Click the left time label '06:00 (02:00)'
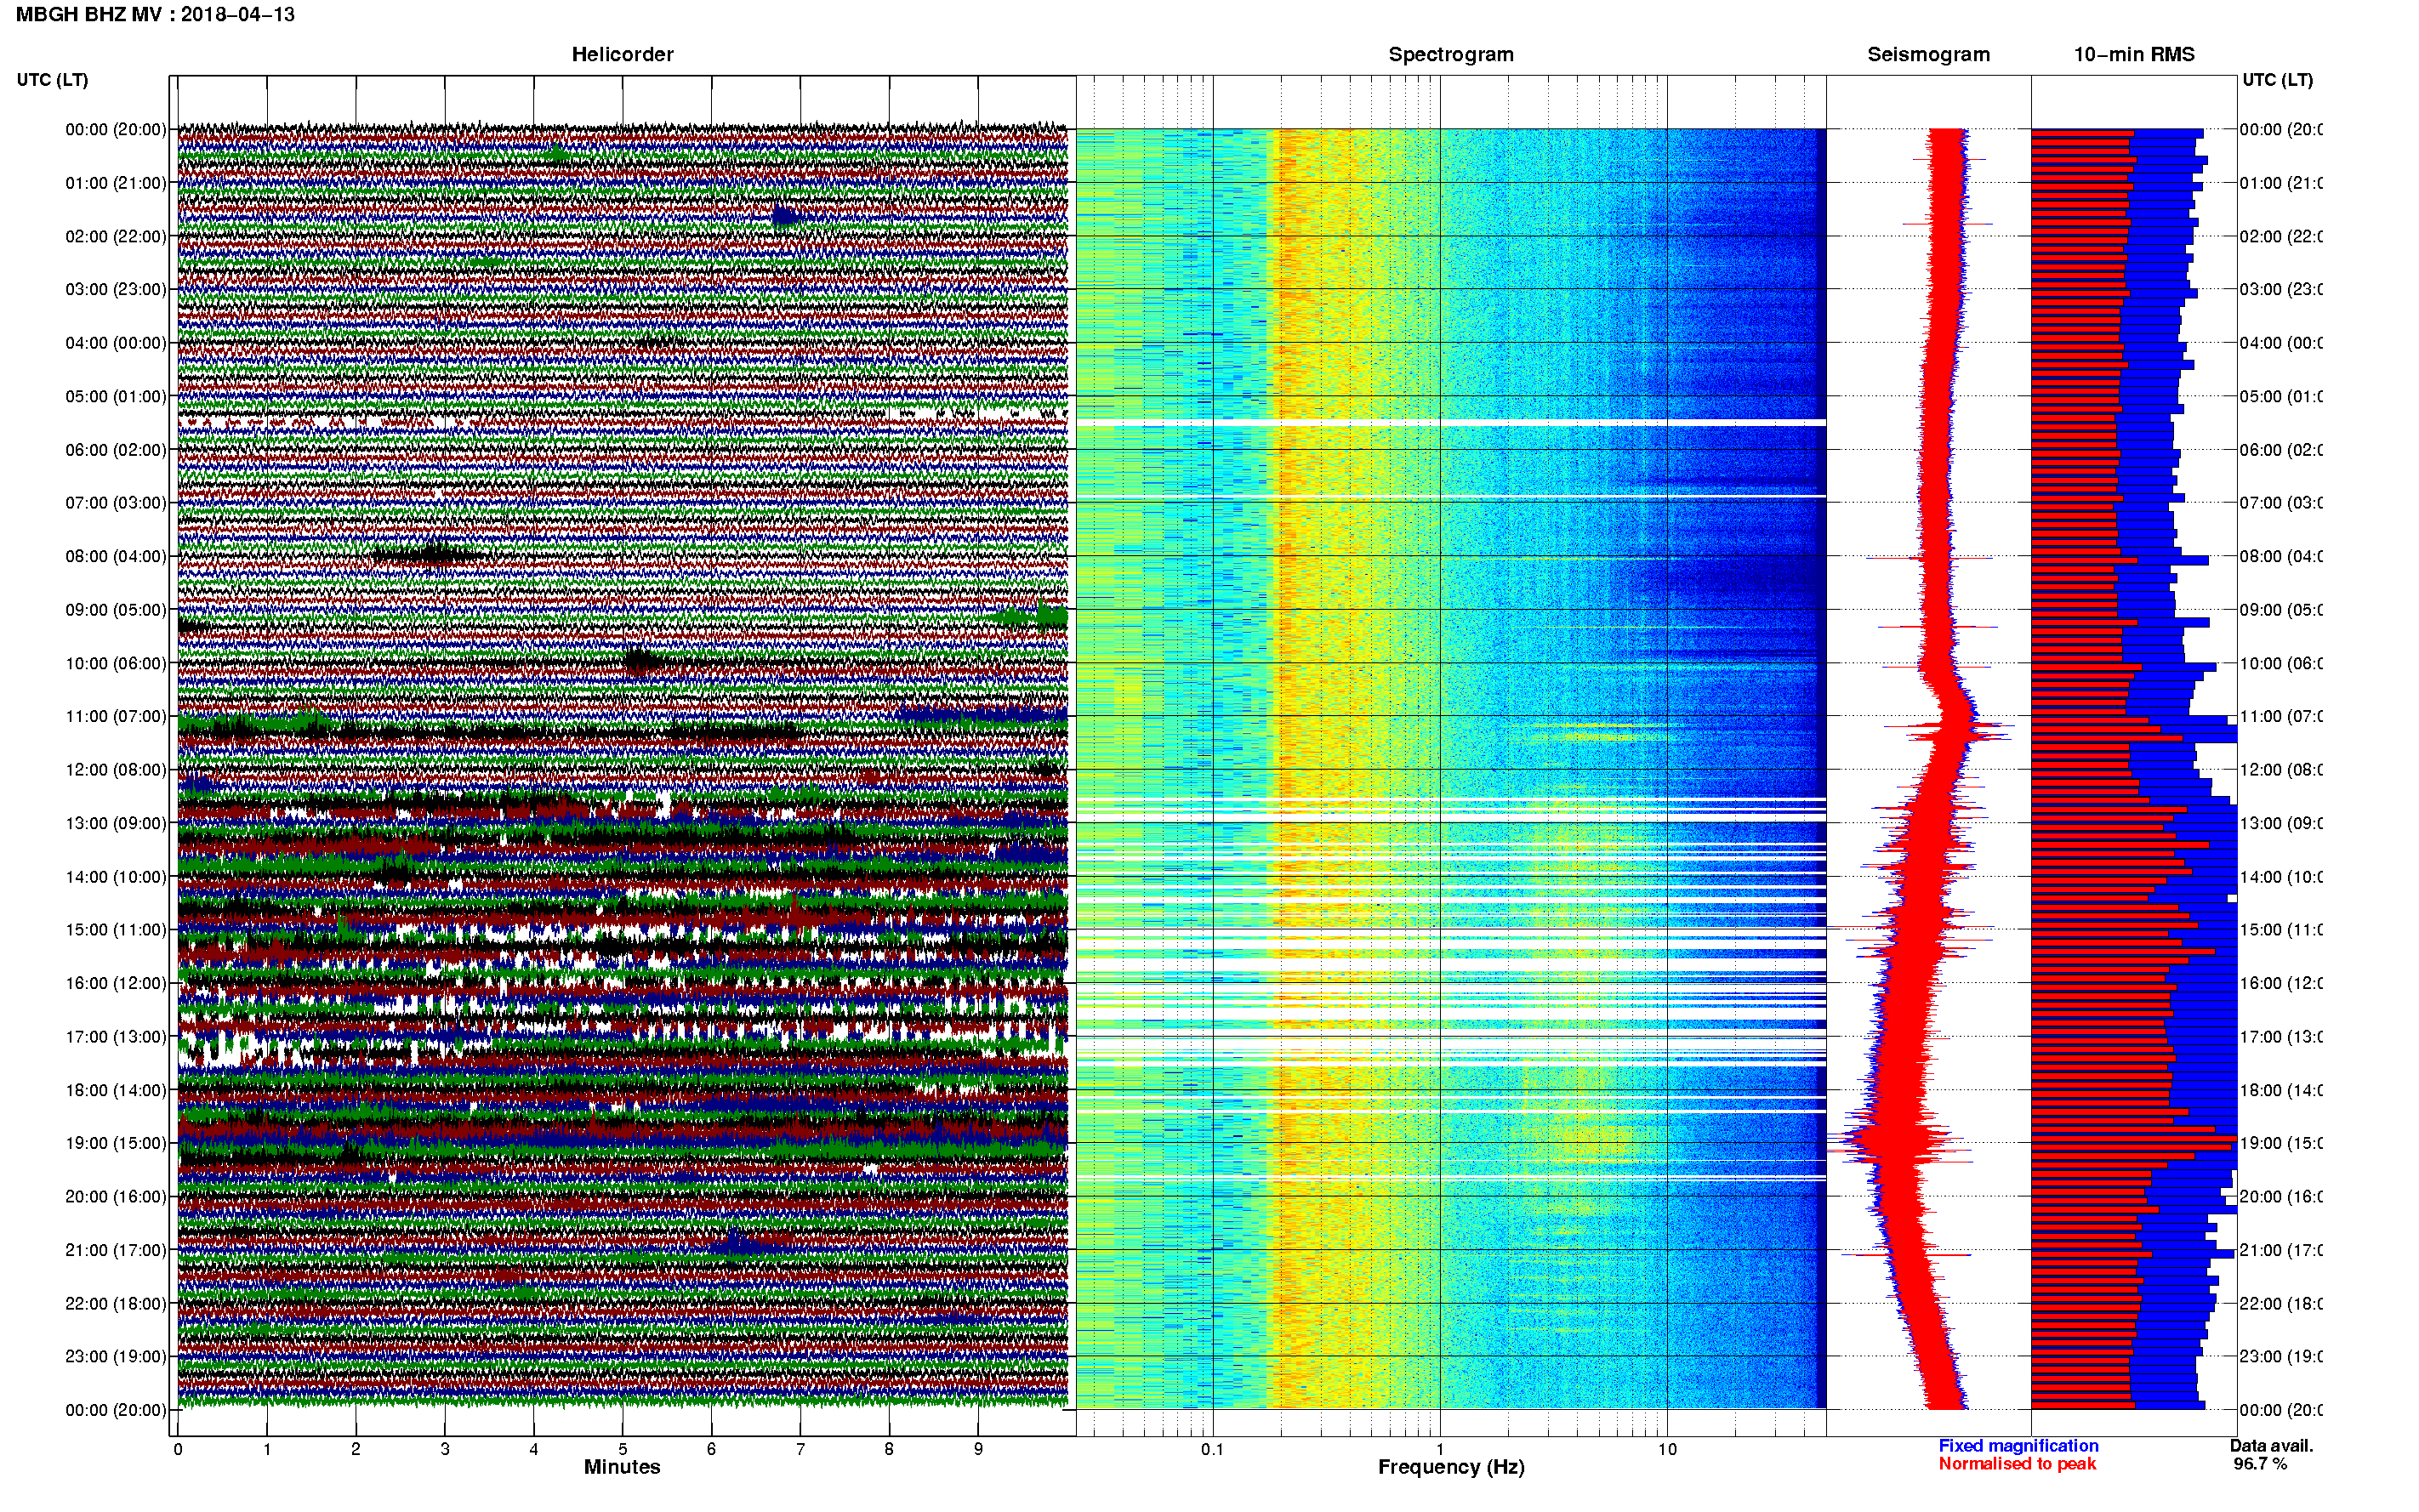This screenshot has width=2419, height=1512. click(x=116, y=450)
